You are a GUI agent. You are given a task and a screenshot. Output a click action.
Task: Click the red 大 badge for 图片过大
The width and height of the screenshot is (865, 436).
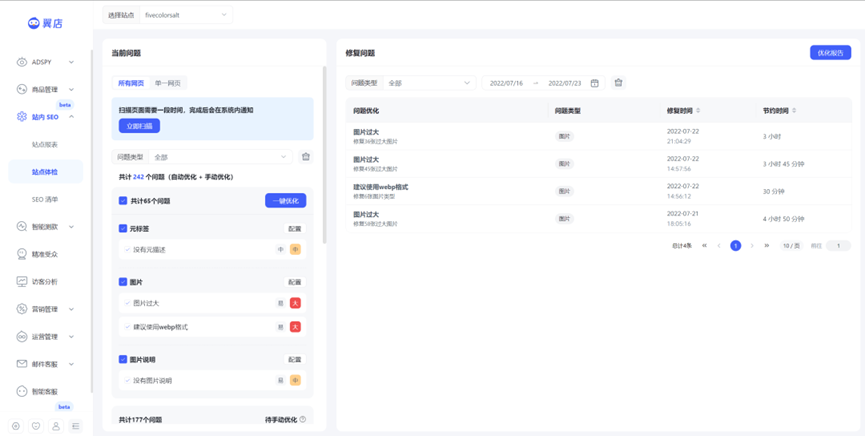click(295, 303)
